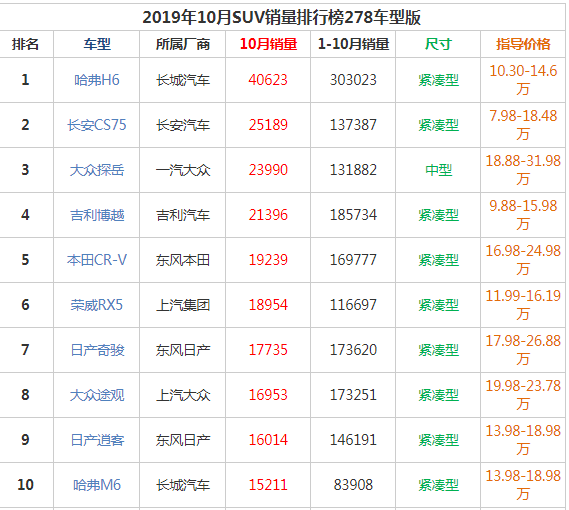This screenshot has width=569, height=510.
Task: Open the 长安CS75 model link
Action: (97, 125)
